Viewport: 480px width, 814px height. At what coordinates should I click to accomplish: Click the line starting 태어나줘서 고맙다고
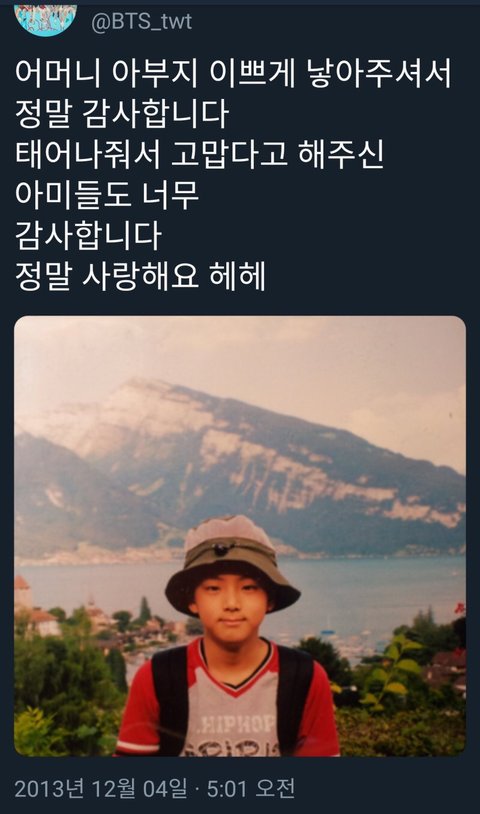point(199,154)
